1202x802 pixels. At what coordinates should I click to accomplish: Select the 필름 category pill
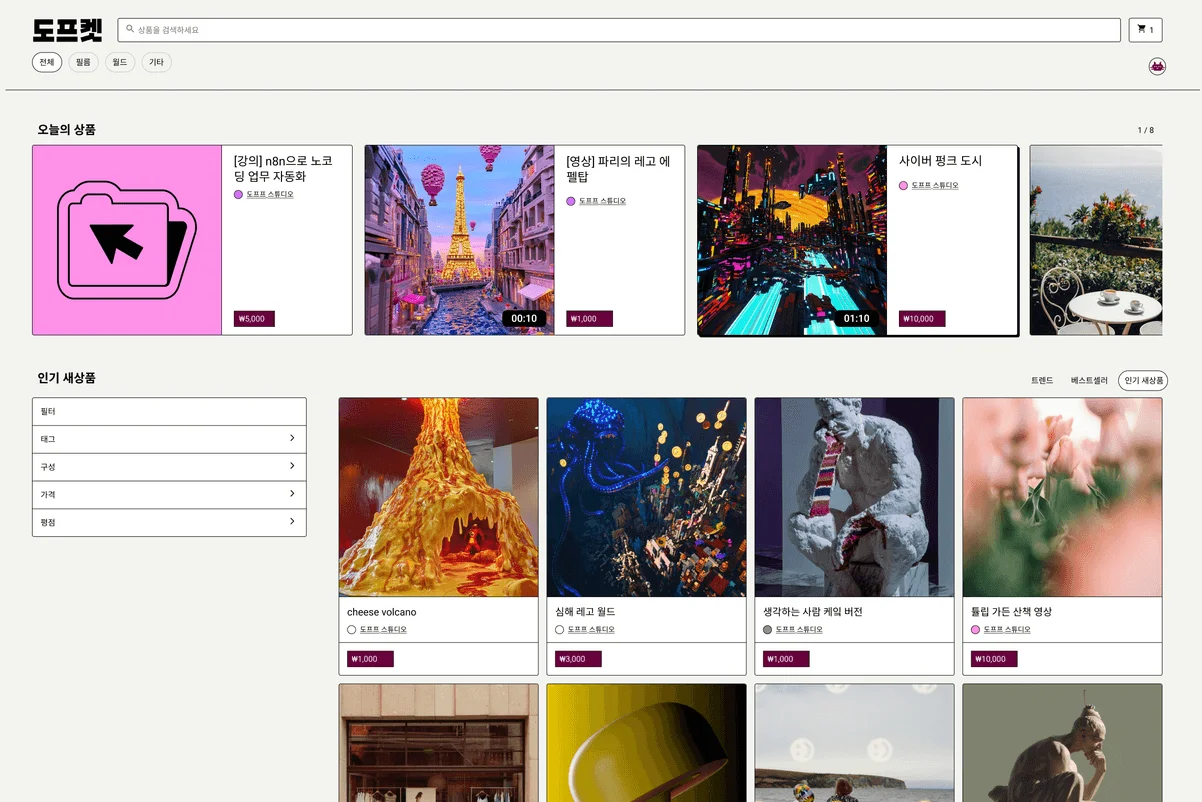(83, 63)
